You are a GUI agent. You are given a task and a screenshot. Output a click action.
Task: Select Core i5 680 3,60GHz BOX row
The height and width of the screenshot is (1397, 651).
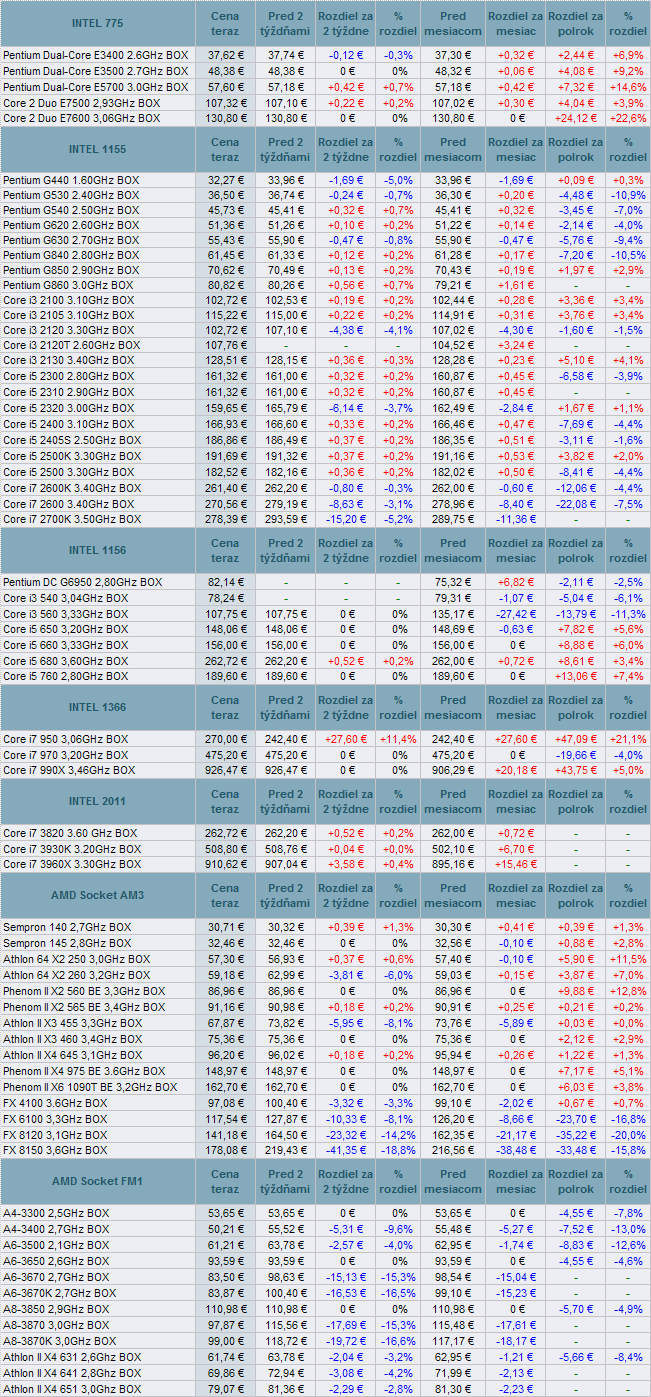[x=325, y=660]
